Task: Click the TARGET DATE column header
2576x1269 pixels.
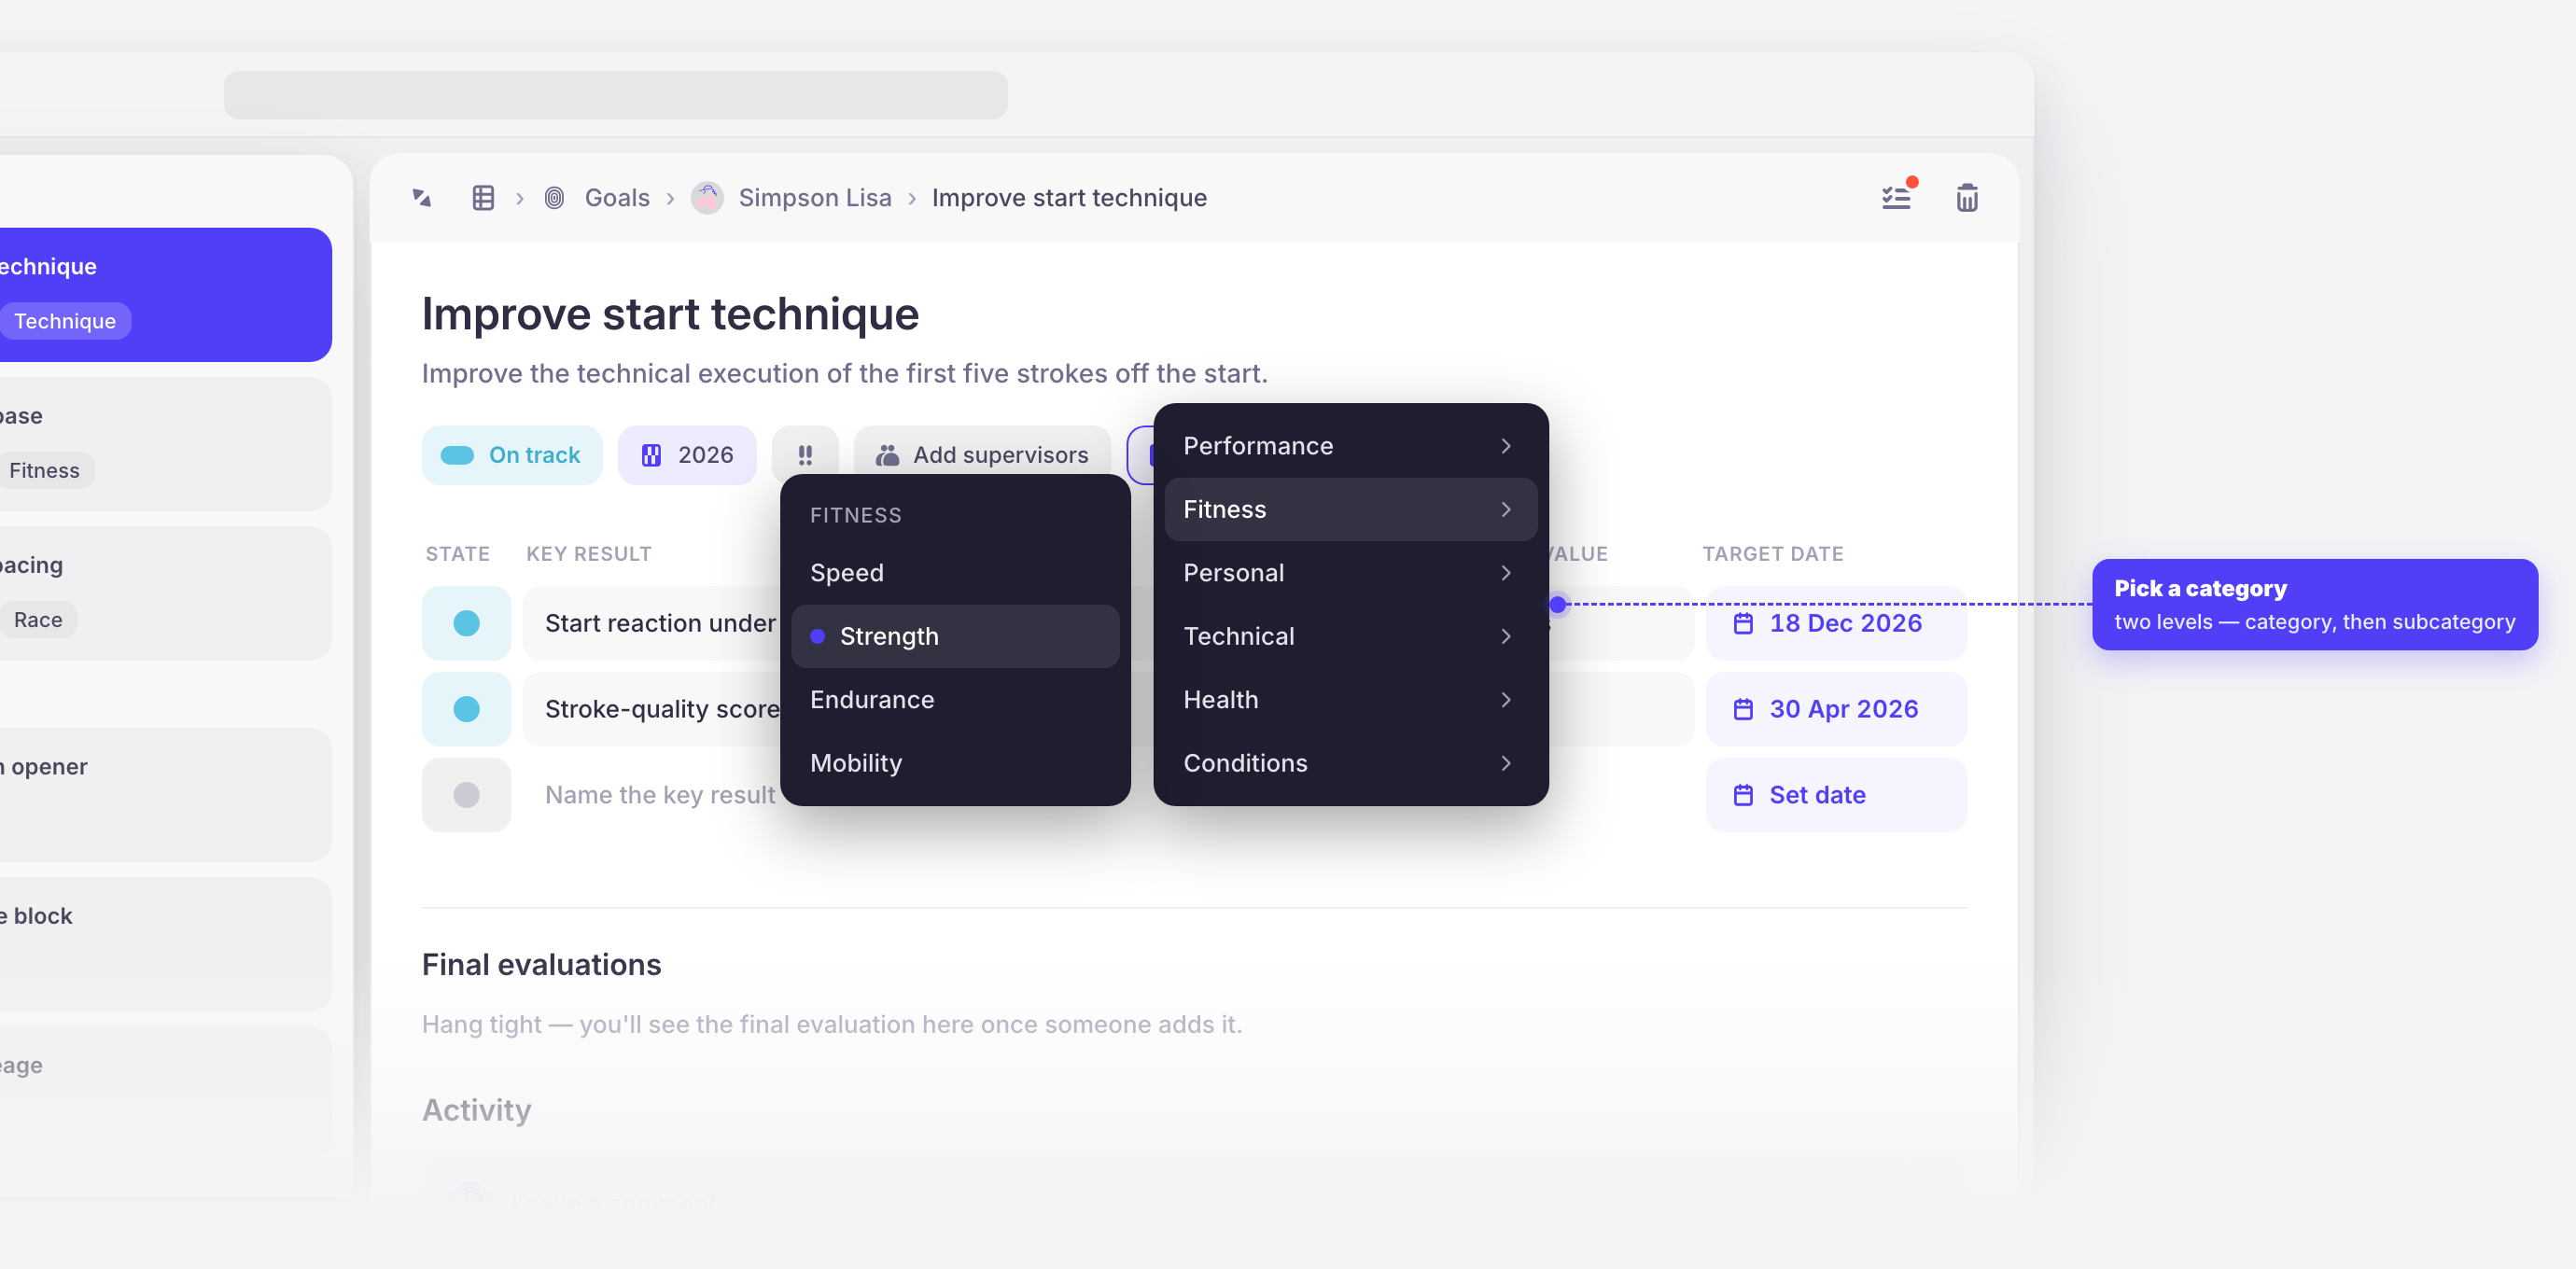Action: tap(1773, 554)
